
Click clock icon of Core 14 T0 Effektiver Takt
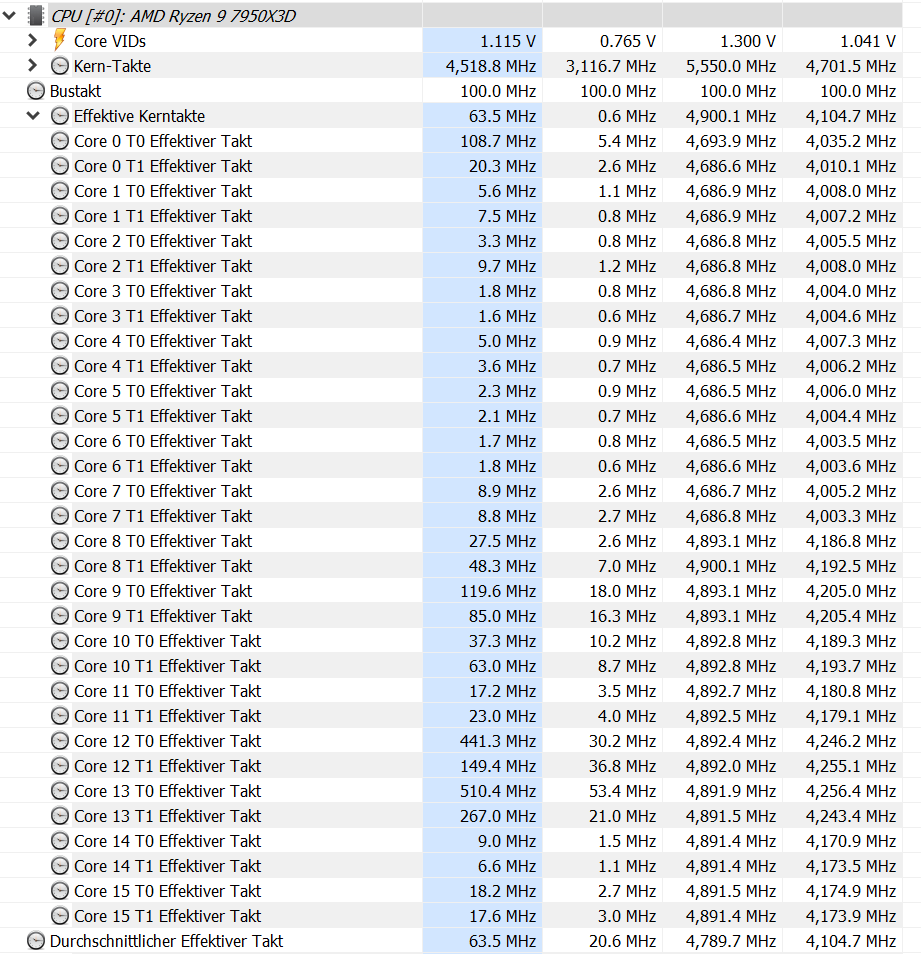[60, 841]
